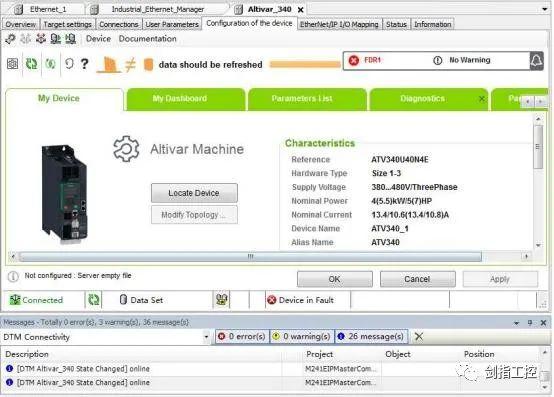This screenshot has width=554, height=397.
Task: Click the green tabs scroll-right arrow
Action: [540, 102]
